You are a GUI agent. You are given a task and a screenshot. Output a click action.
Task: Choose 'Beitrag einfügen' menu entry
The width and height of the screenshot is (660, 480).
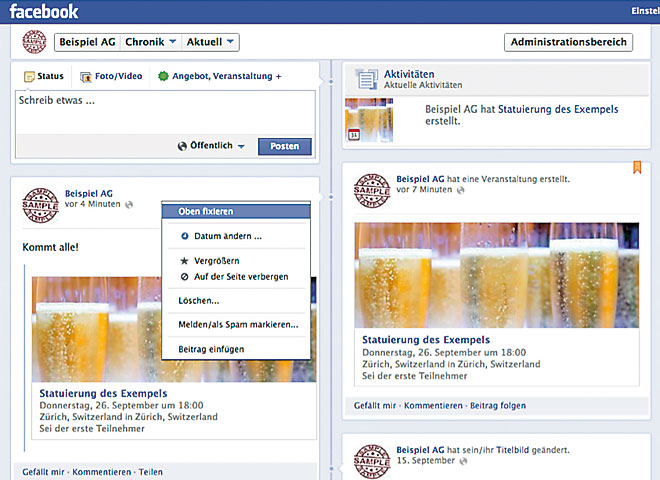pyautogui.click(x=236, y=349)
